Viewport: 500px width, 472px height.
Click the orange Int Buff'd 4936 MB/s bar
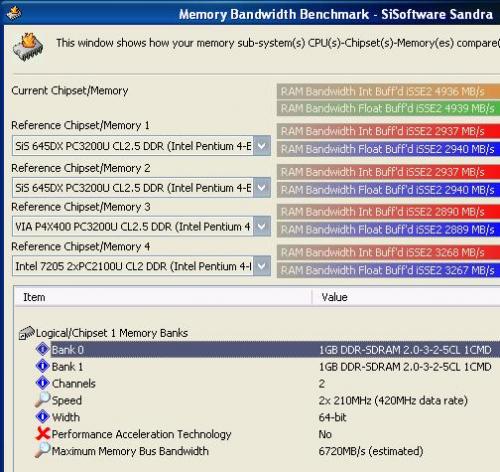click(x=388, y=91)
